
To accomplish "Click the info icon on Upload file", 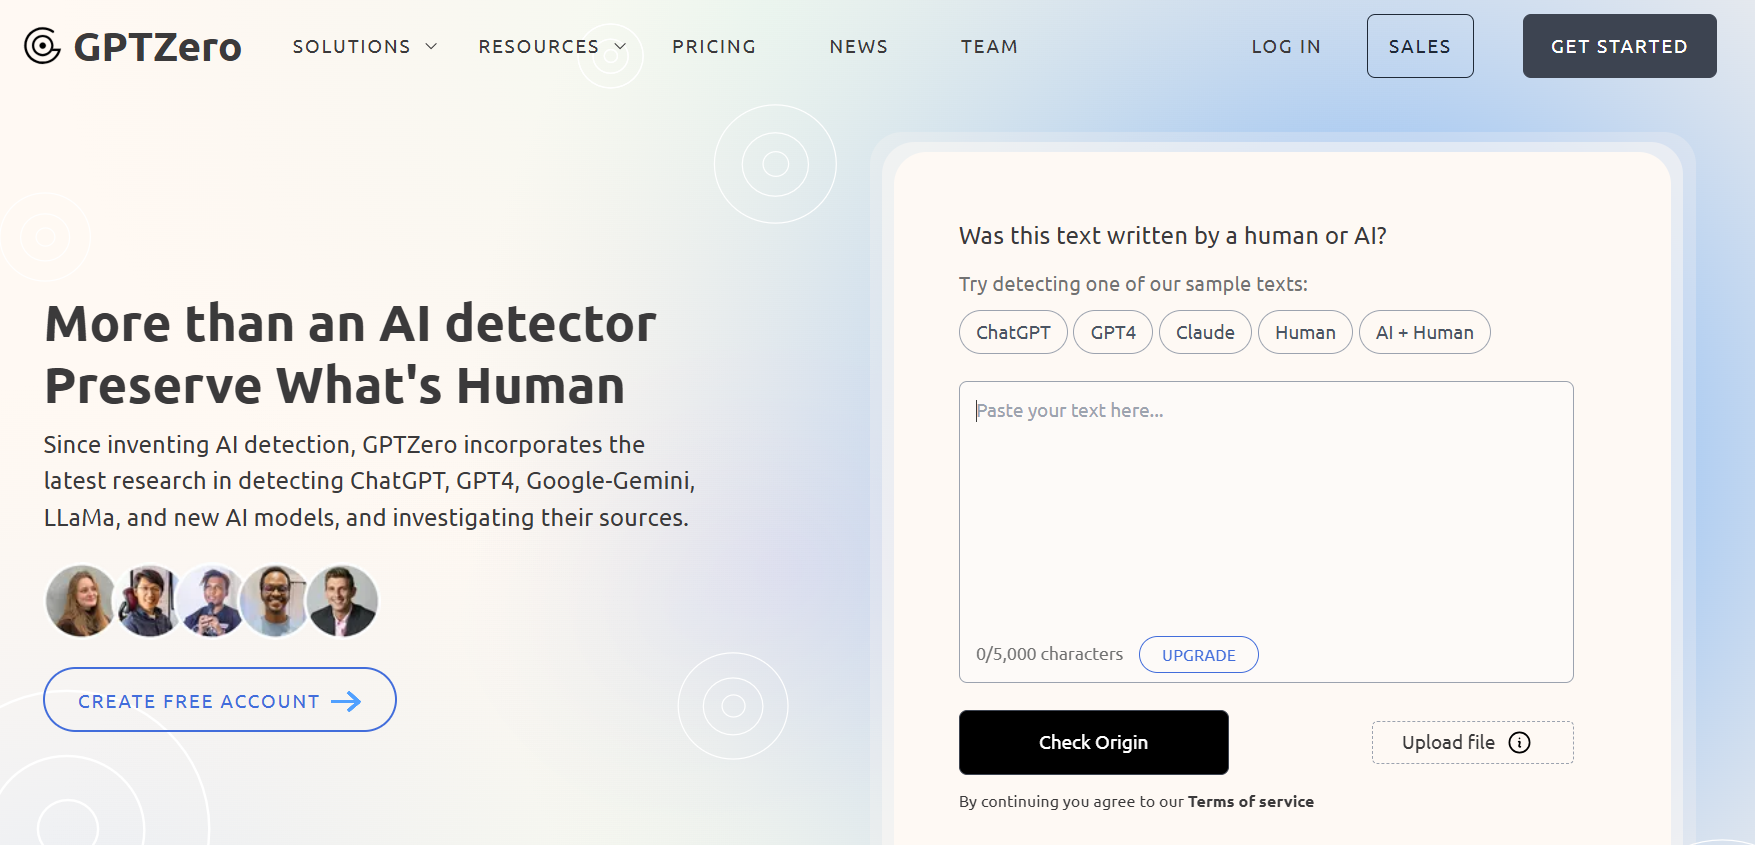I will [1519, 742].
